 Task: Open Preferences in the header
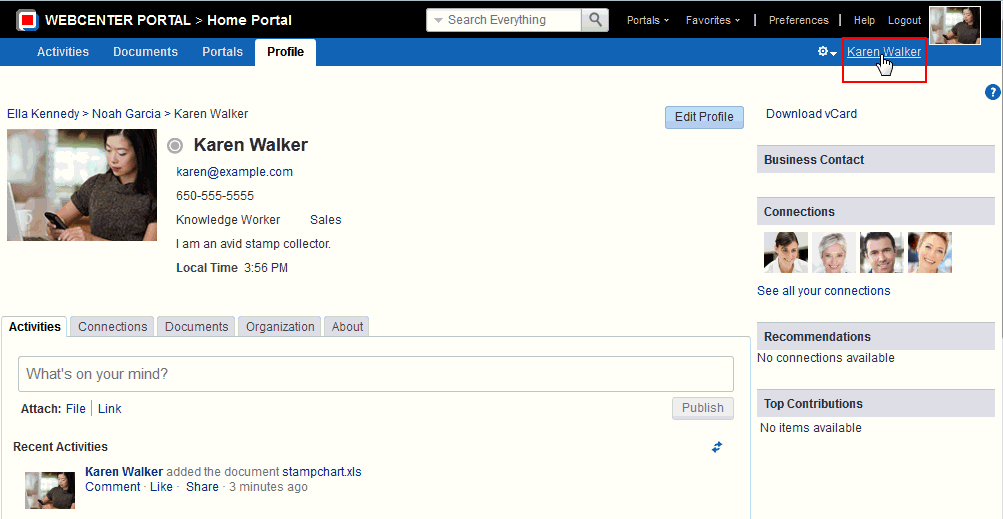click(x=798, y=20)
